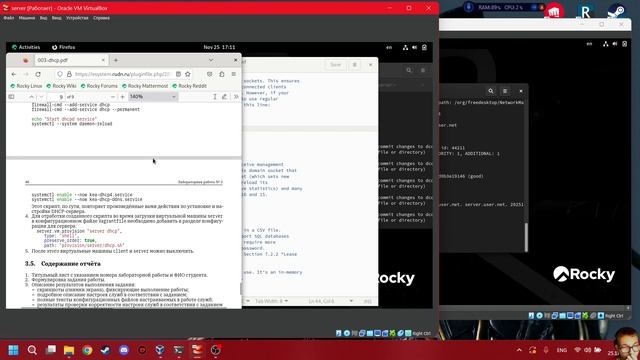640x360 pixels.
Task: Open Rocky Linux bookmark
Action: (26, 86)
